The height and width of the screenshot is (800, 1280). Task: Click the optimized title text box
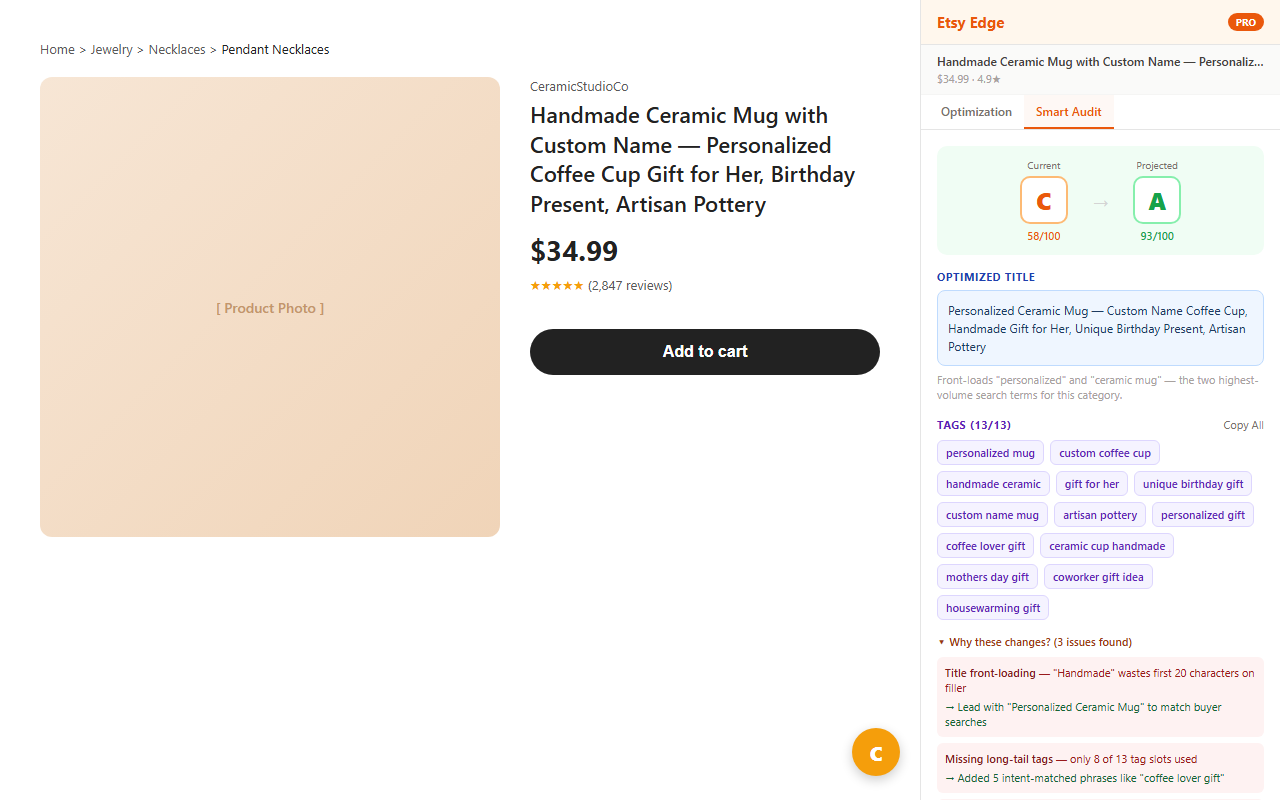click(1100, 328)
